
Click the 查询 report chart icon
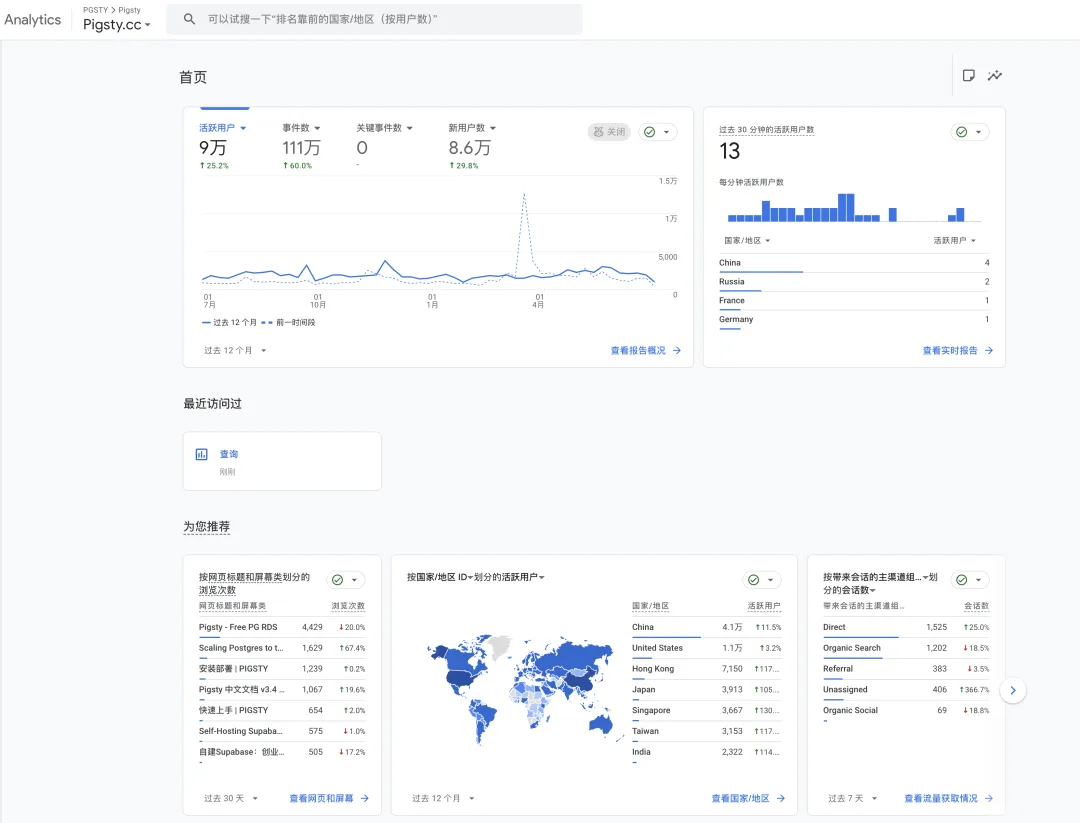pos(202,455)
